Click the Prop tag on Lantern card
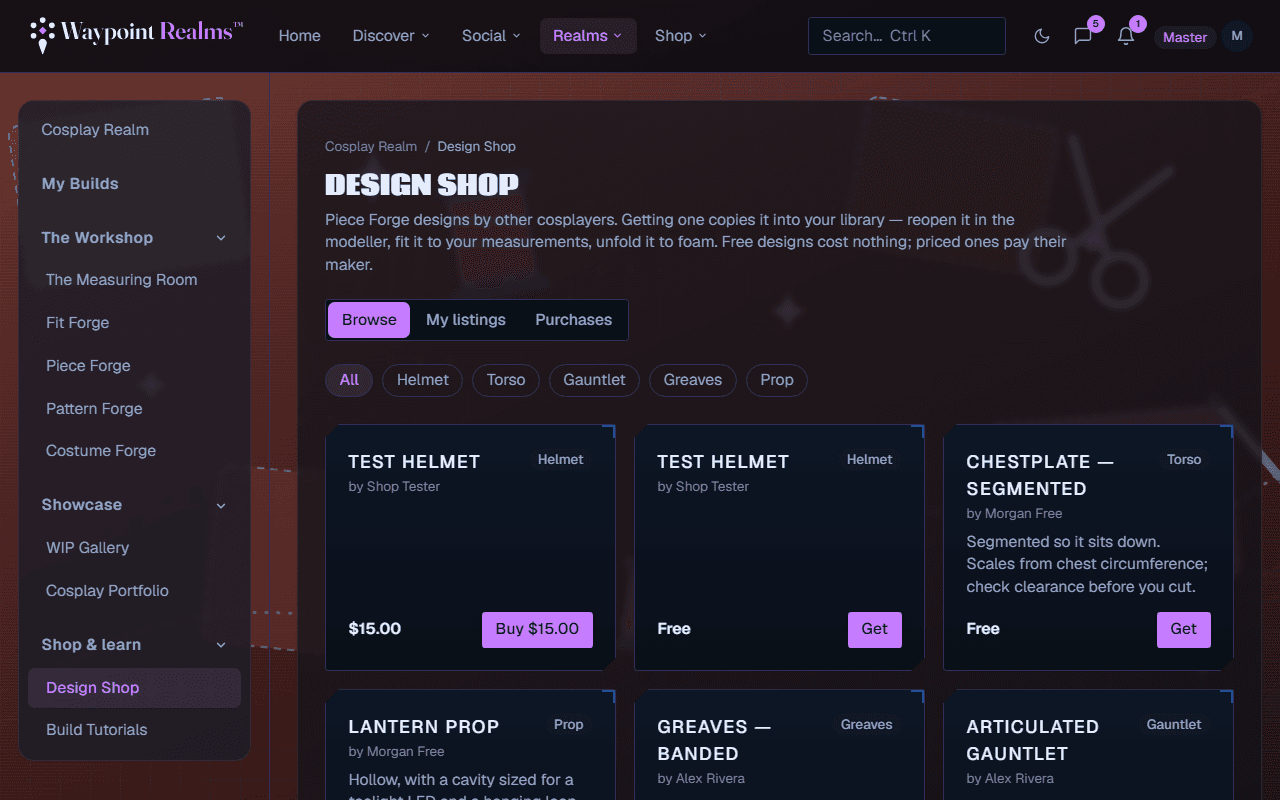 click(x=569, y=725)
